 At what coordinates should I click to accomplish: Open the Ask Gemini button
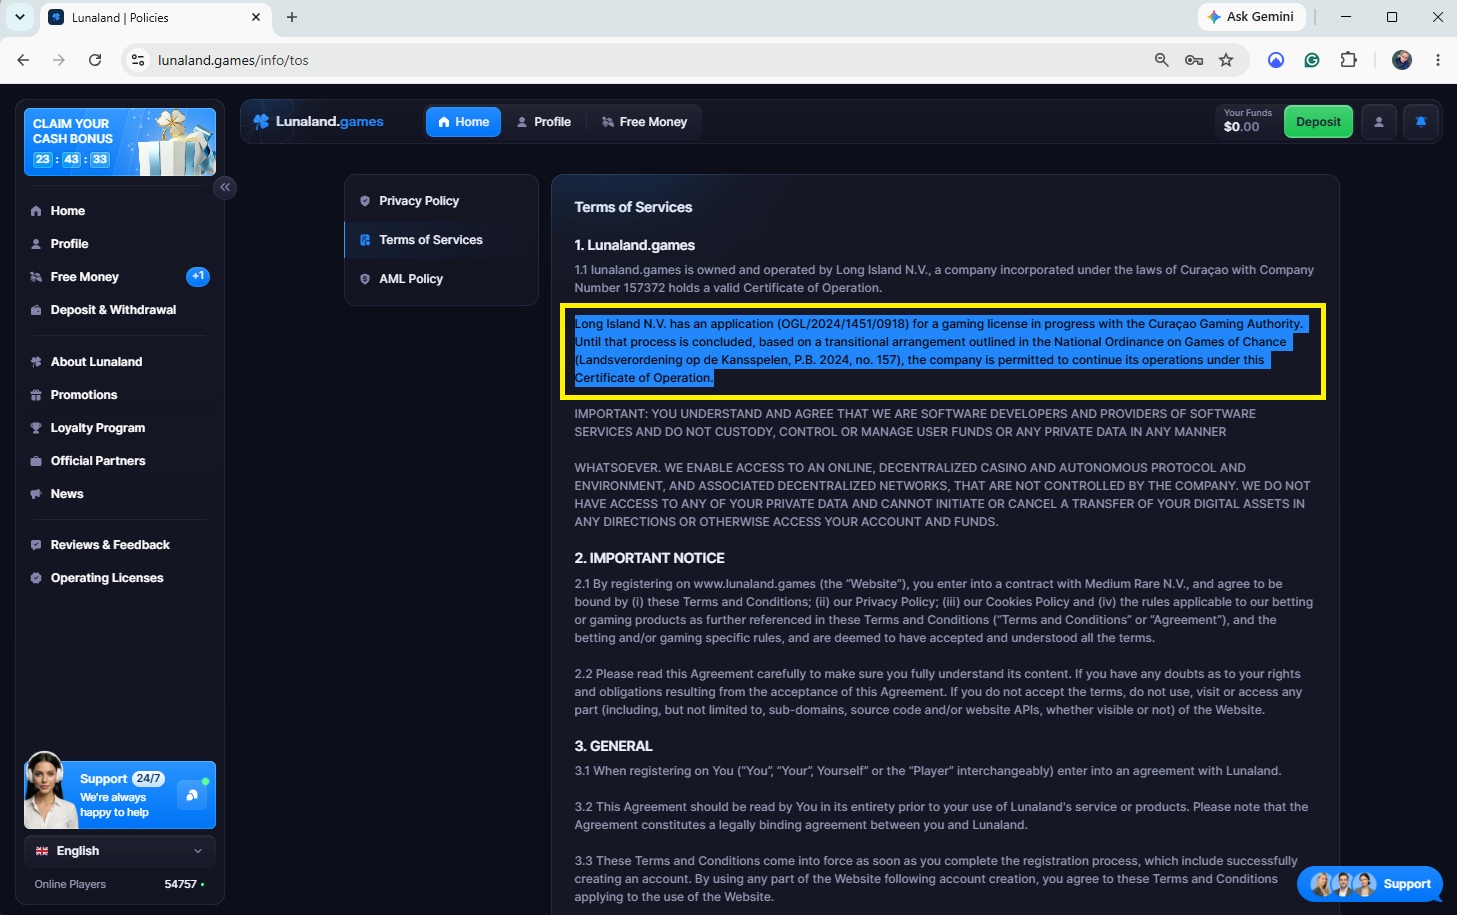1251,17
